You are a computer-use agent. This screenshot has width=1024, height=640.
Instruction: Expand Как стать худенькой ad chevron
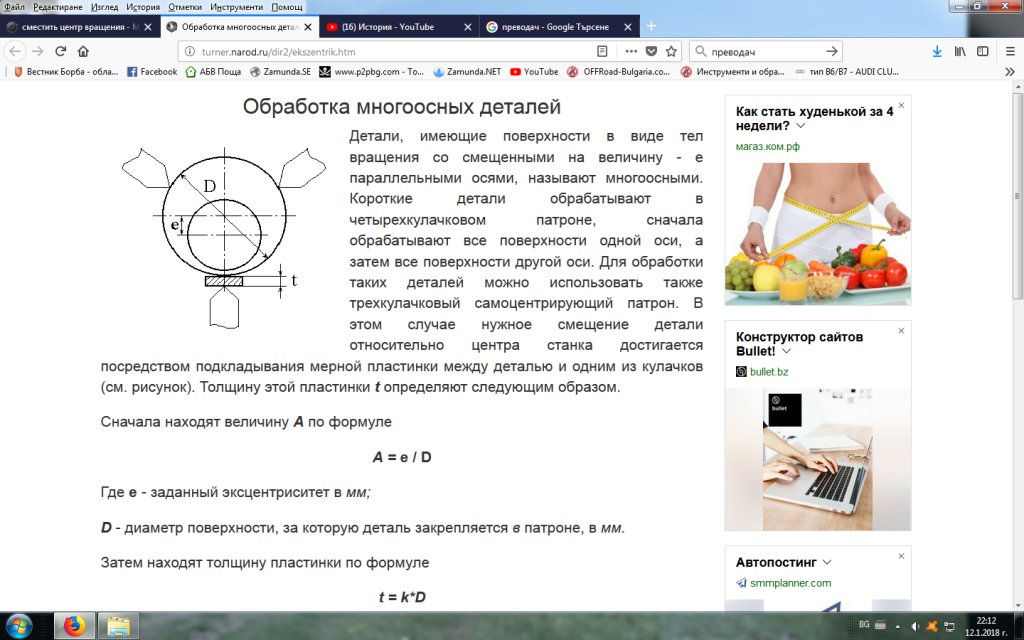point(801,126)
